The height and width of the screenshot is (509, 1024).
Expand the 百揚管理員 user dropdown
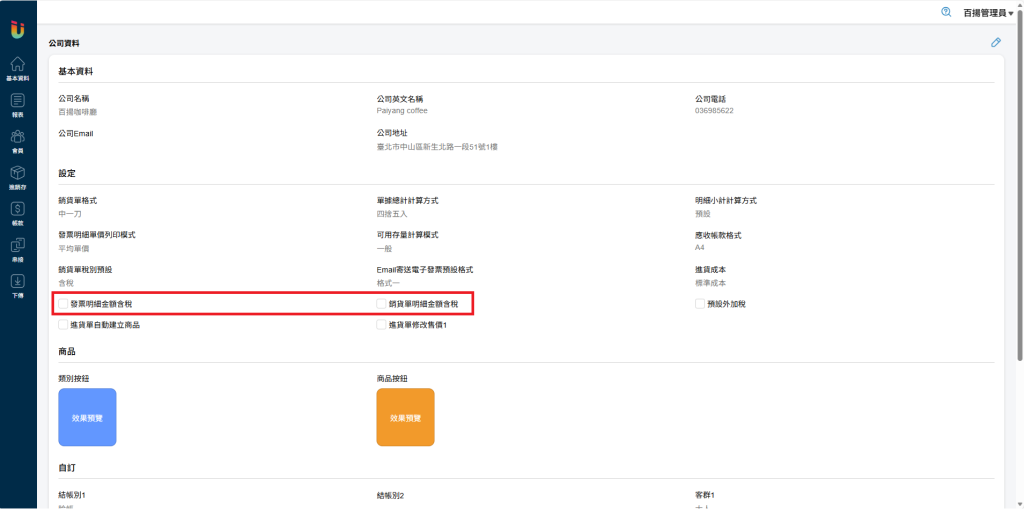coord(988,13)
